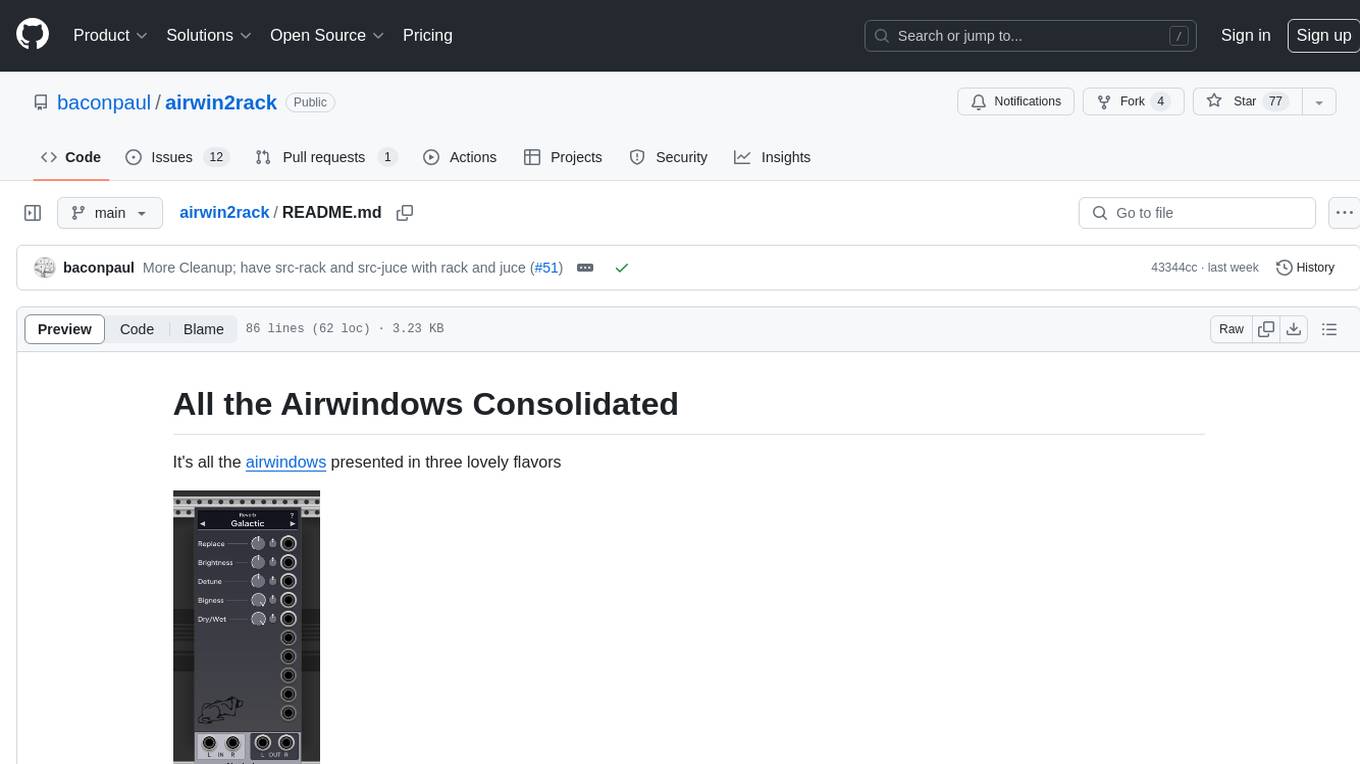The width and height of the screenshot is (1360, 764).
Task: Go to the airwin2rack breadcrumb root
Action: point(224,213)
